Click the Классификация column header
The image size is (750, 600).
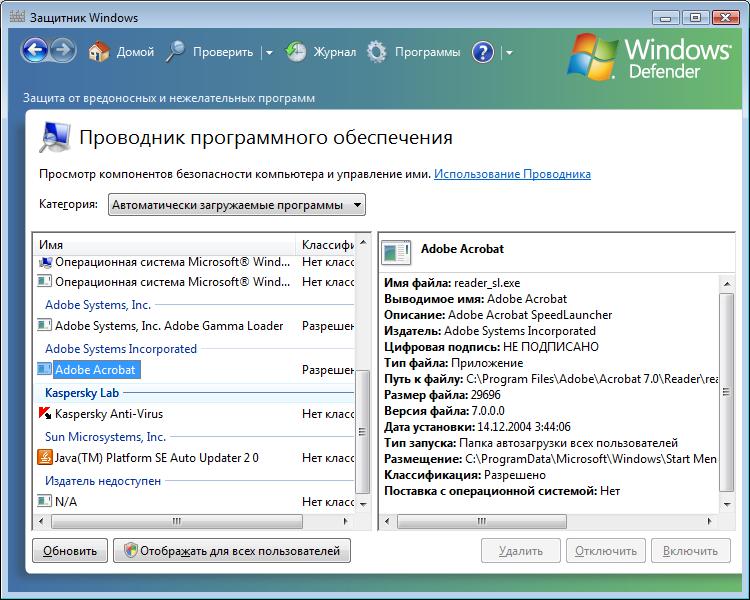tap(327, 244)
